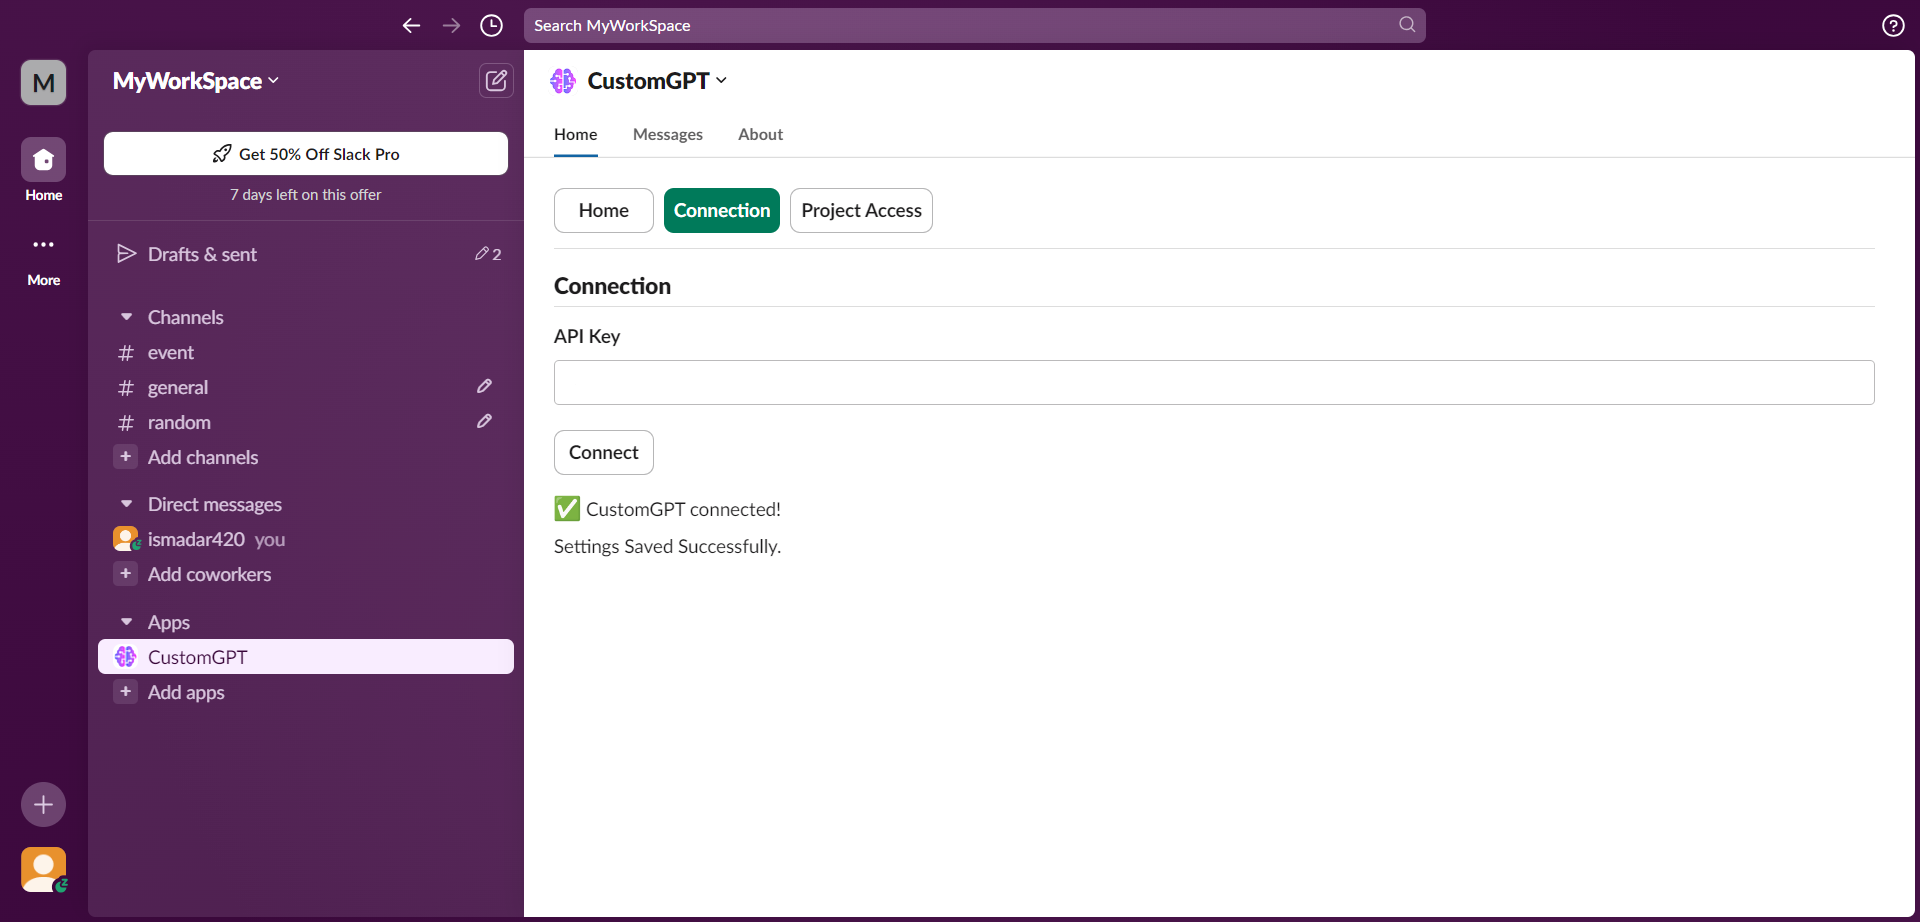Collapse the Direct messages section
The image size is (1920, 922).
click(x=126, y=504)
